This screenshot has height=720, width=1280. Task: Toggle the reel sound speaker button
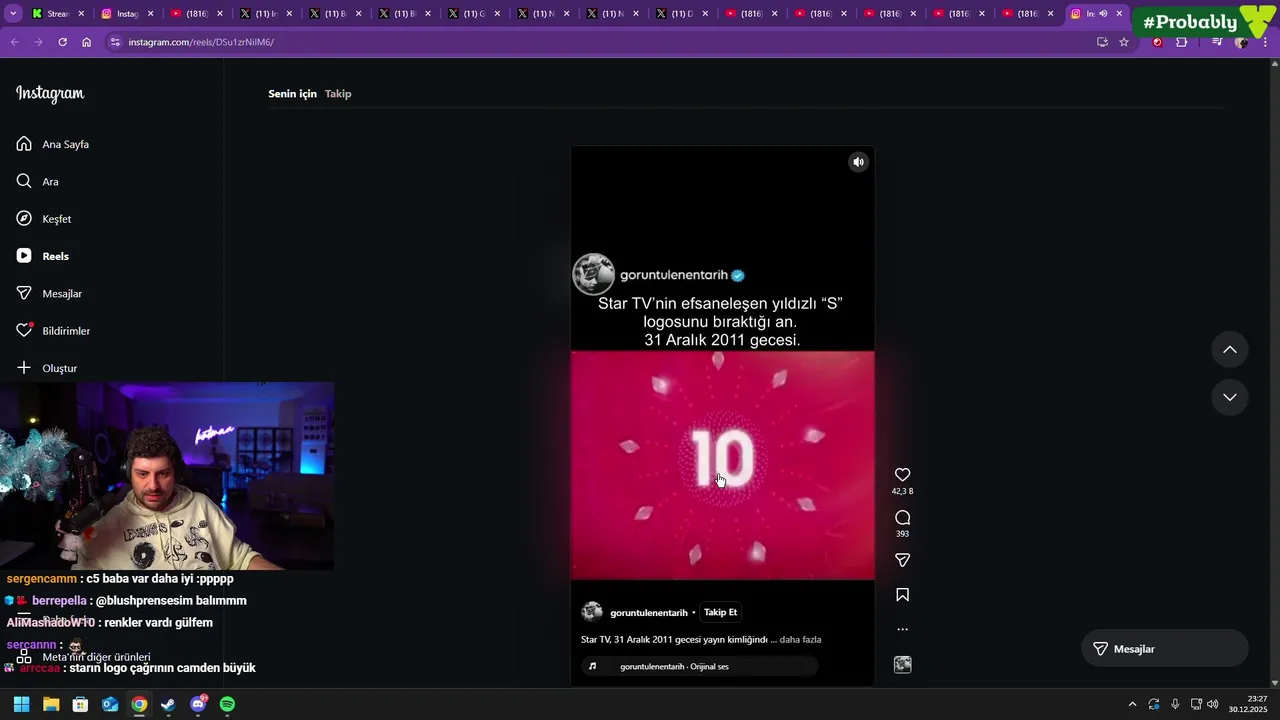tap(858, 162)
